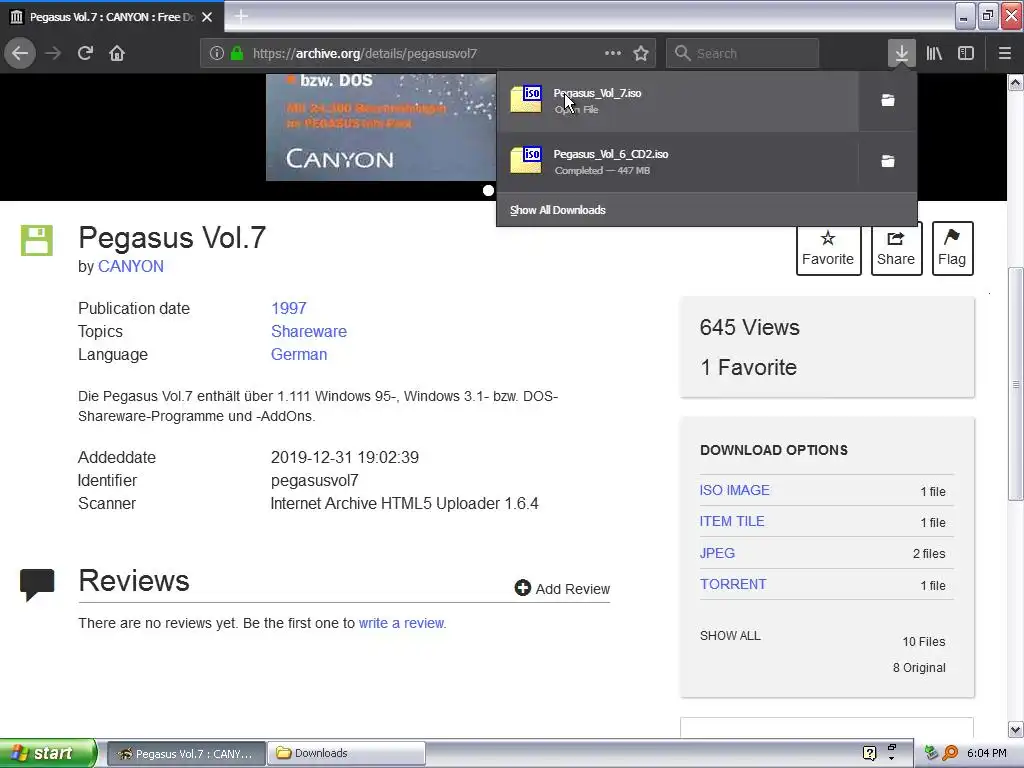The image size is (1024, 768).
Task: Open the Windows start menu
Action: pos(48,753)
